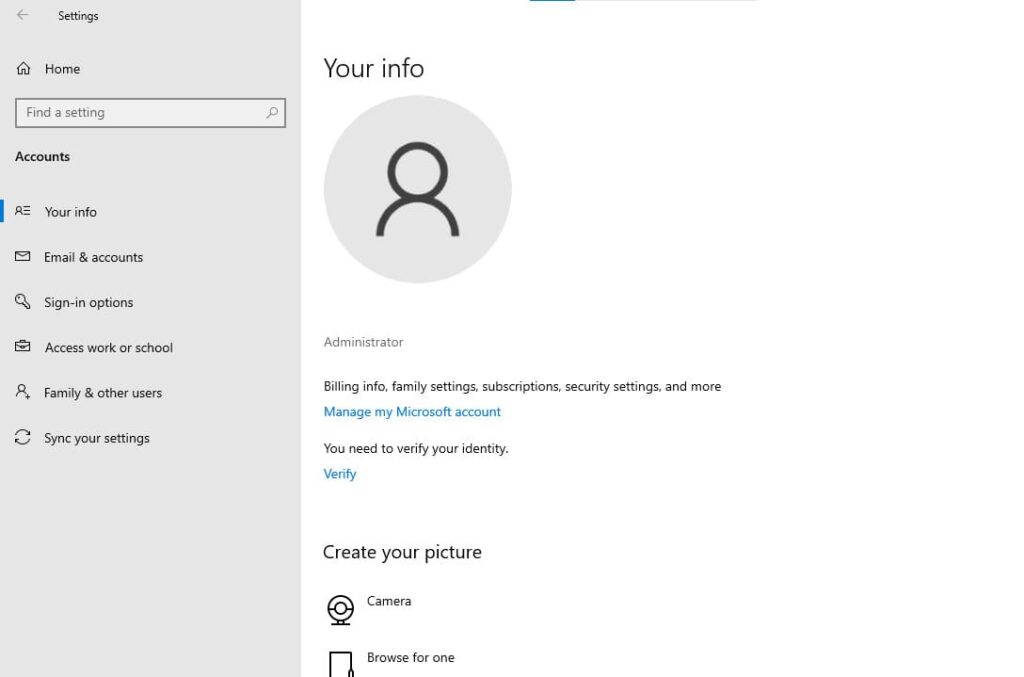This screenshot has width=1024, height=677.
Task: Click into the Find a setting field
Action: (140, 113)
